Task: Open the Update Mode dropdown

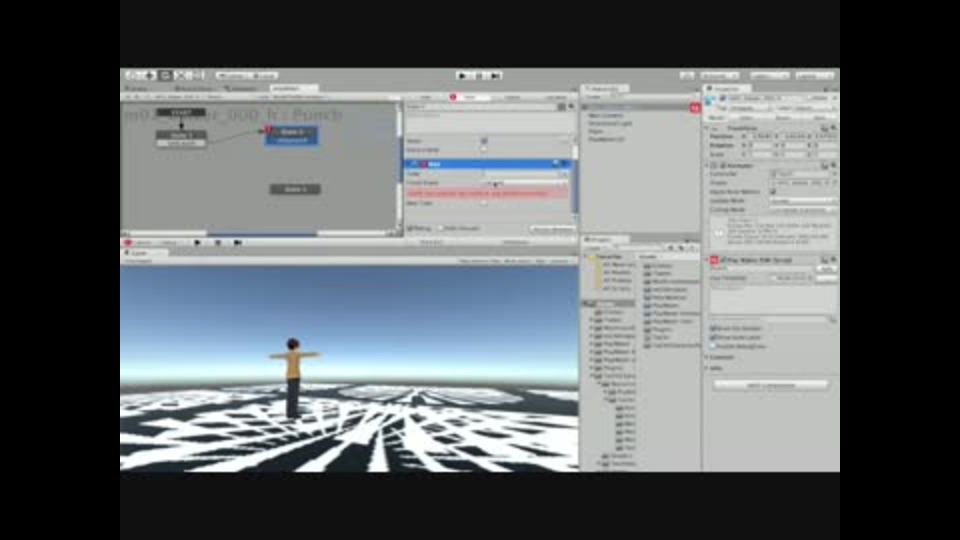Action: (803, 201)
